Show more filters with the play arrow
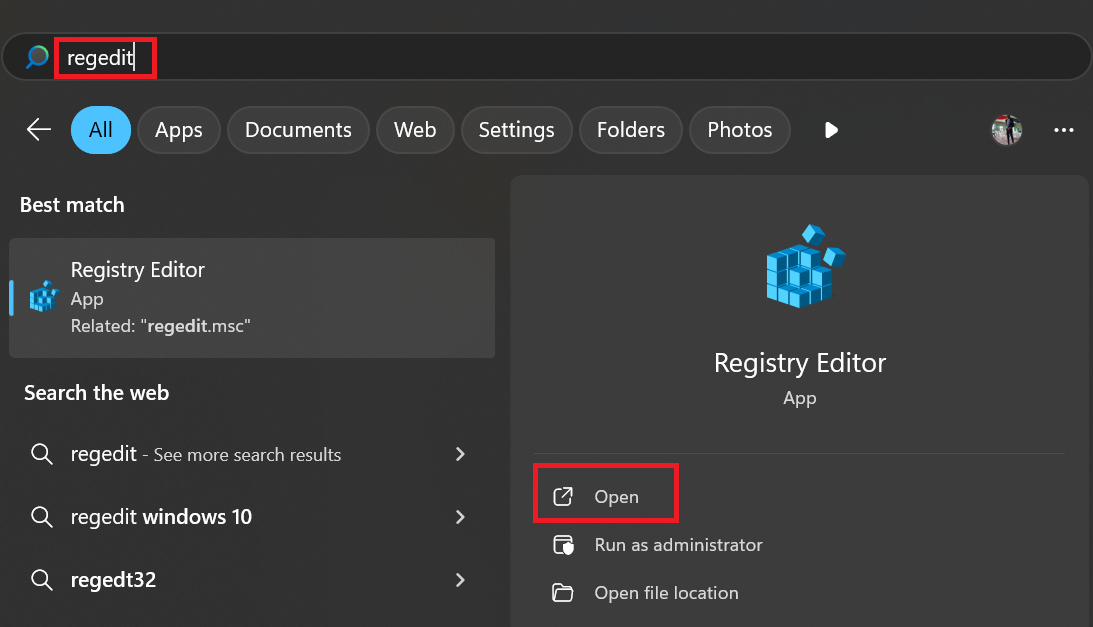The image size is (1093, 627). pos(831,130)
